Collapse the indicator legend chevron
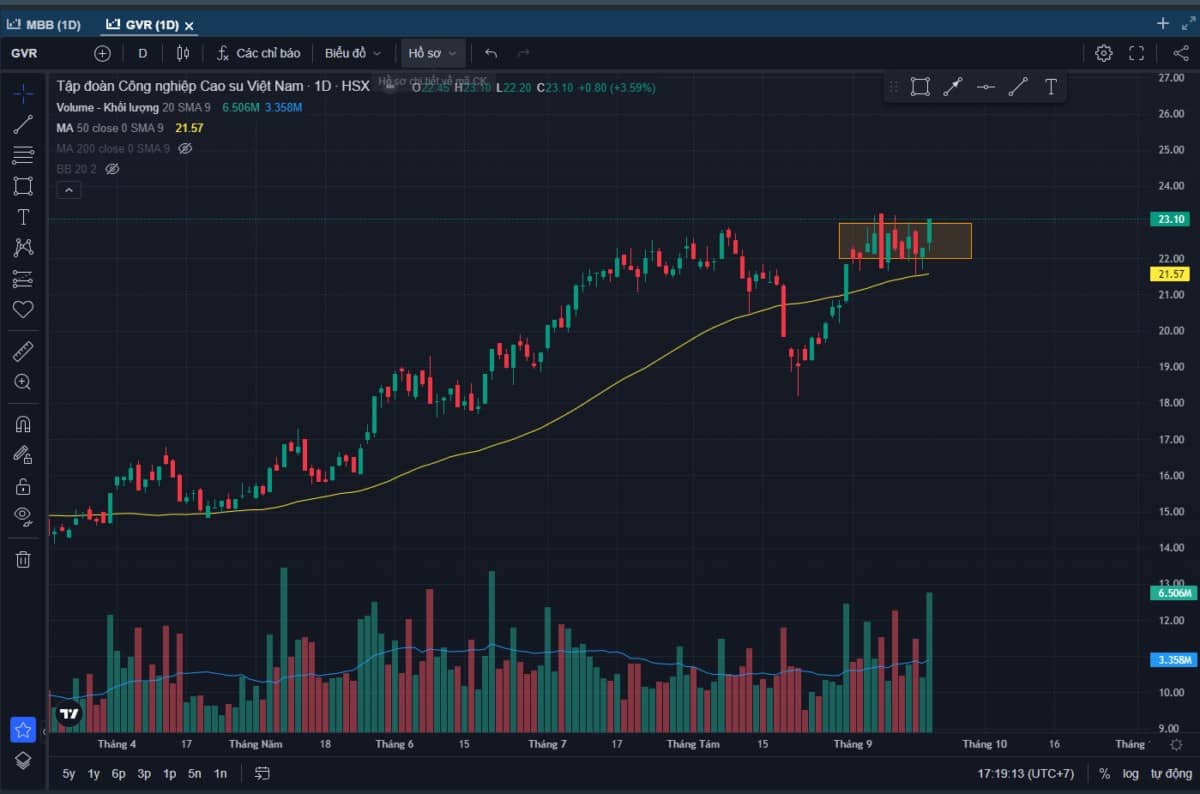This screenshot has width=1200, height=794. [68, 190]
